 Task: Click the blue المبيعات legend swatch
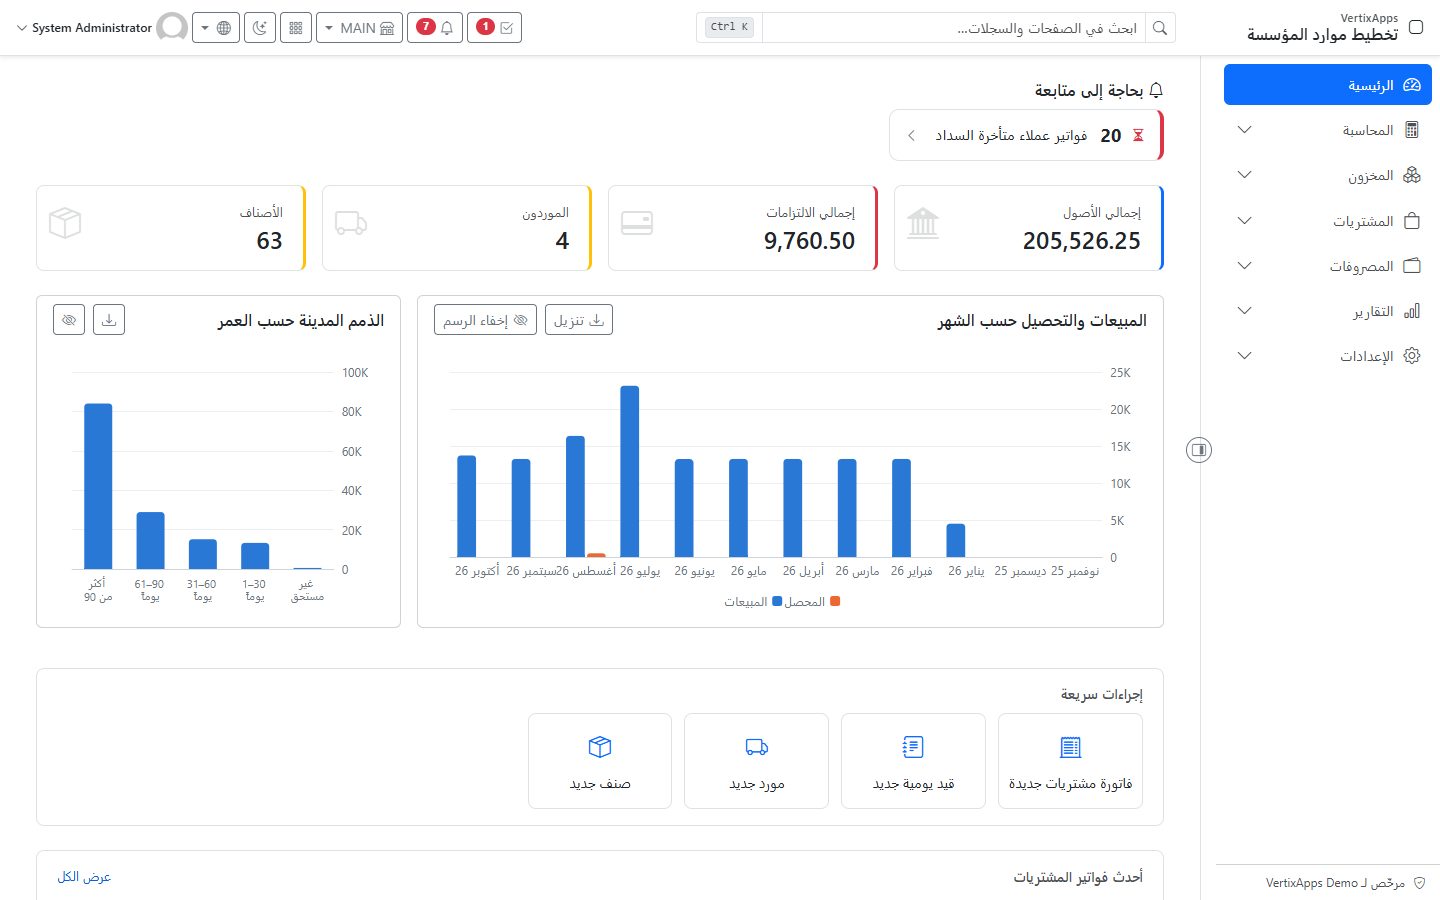tap(777, 602)
